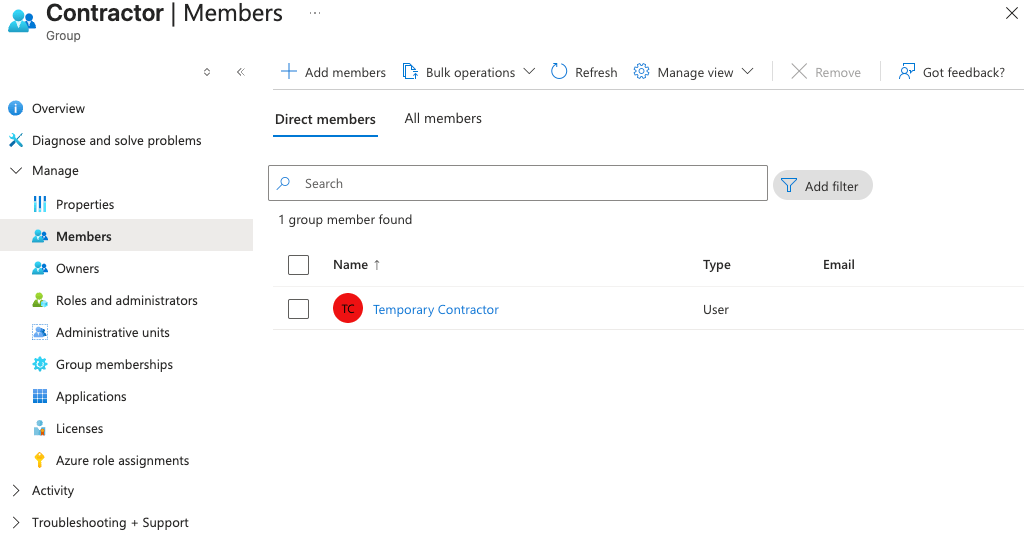1024x542 pixels.
Task: Open Roles and administrators icon
Action: pos(40,301)
